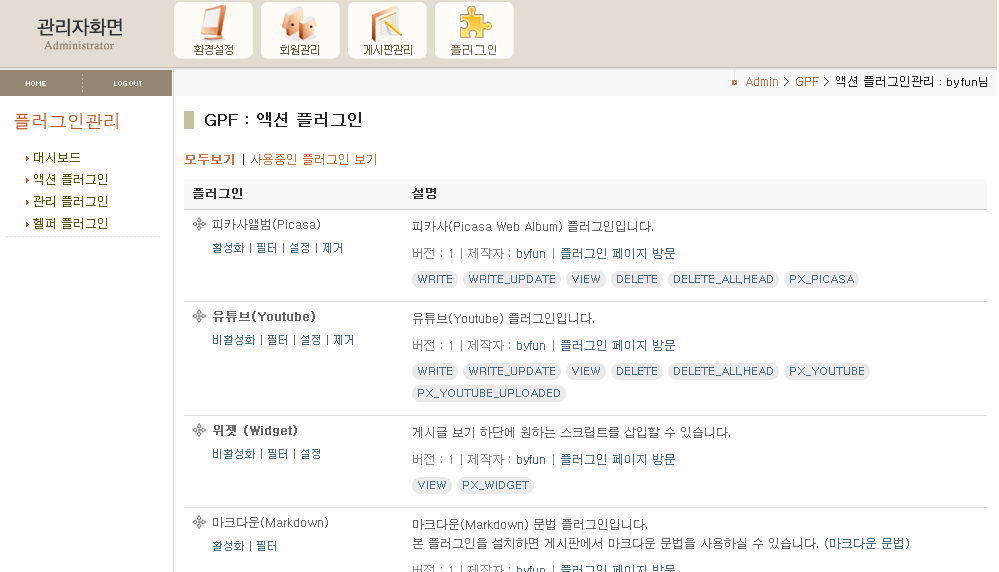This screenshot has height=572, width=999.
Task: Click the PX_PICASA tag
Action: click(x=821, y=279)
